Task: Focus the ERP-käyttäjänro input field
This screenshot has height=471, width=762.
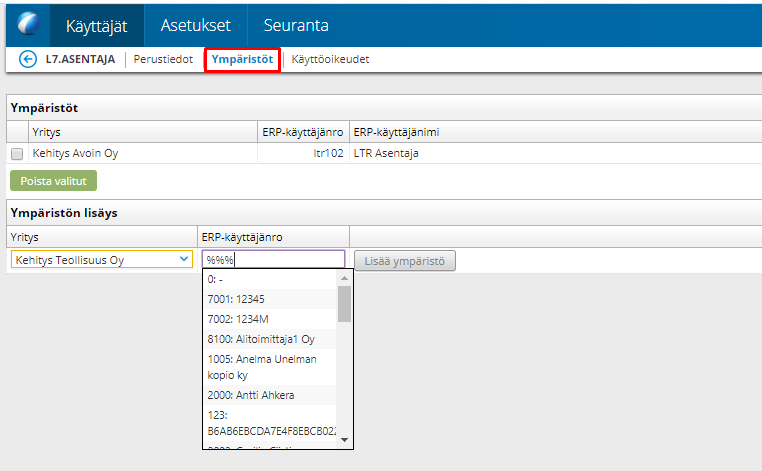Action: point(274,260)
